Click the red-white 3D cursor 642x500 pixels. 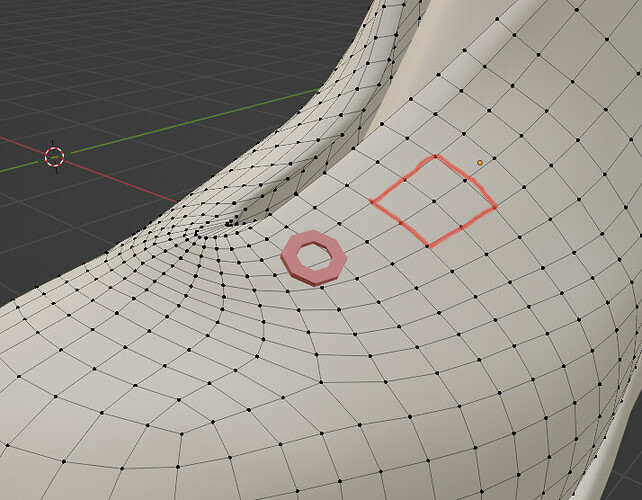(54, 156)
